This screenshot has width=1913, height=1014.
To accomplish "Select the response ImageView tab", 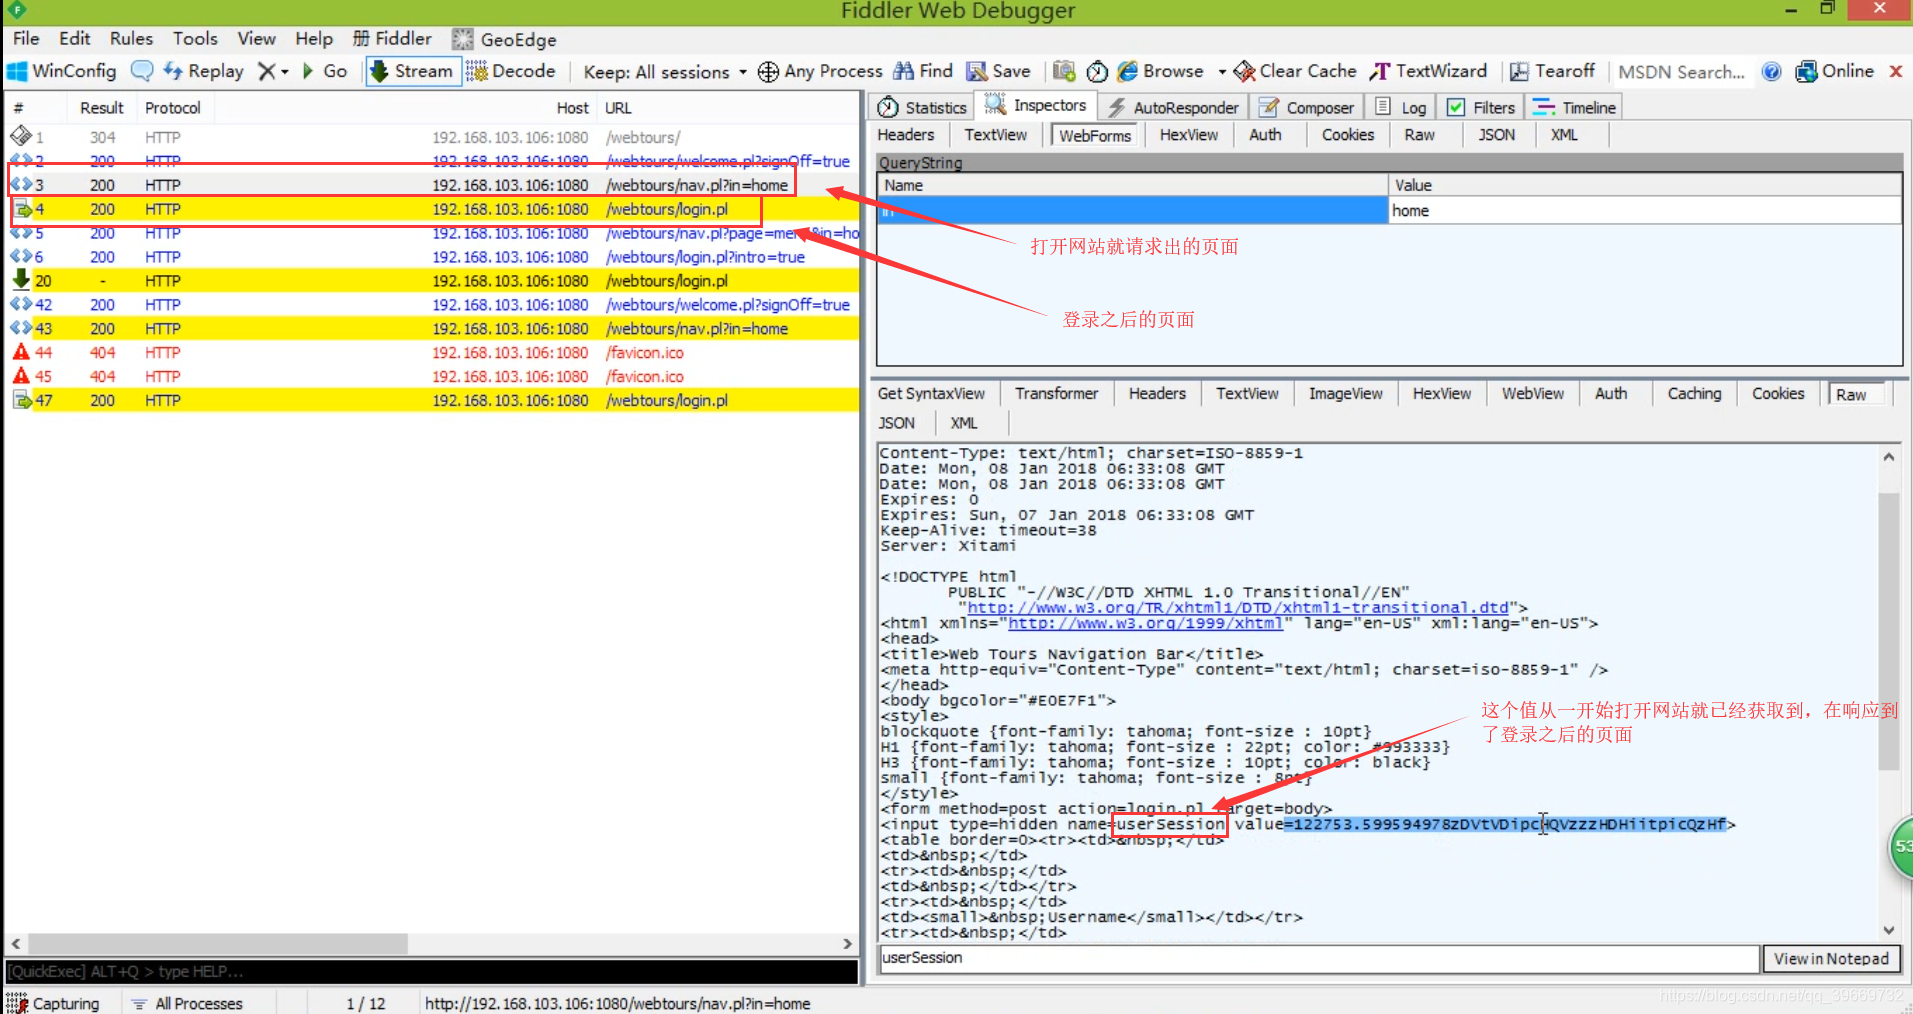I will click(1345, 394).
